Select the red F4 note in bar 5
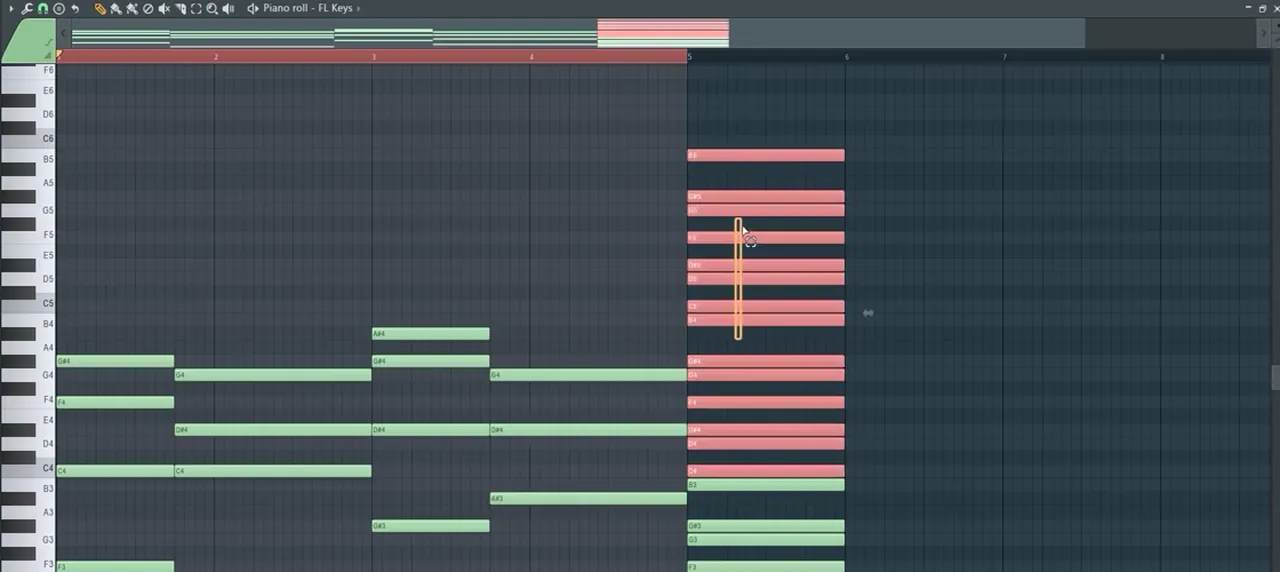Image resolution: width=1280 pixels, height=572 pixels. [x=766, y=402]
